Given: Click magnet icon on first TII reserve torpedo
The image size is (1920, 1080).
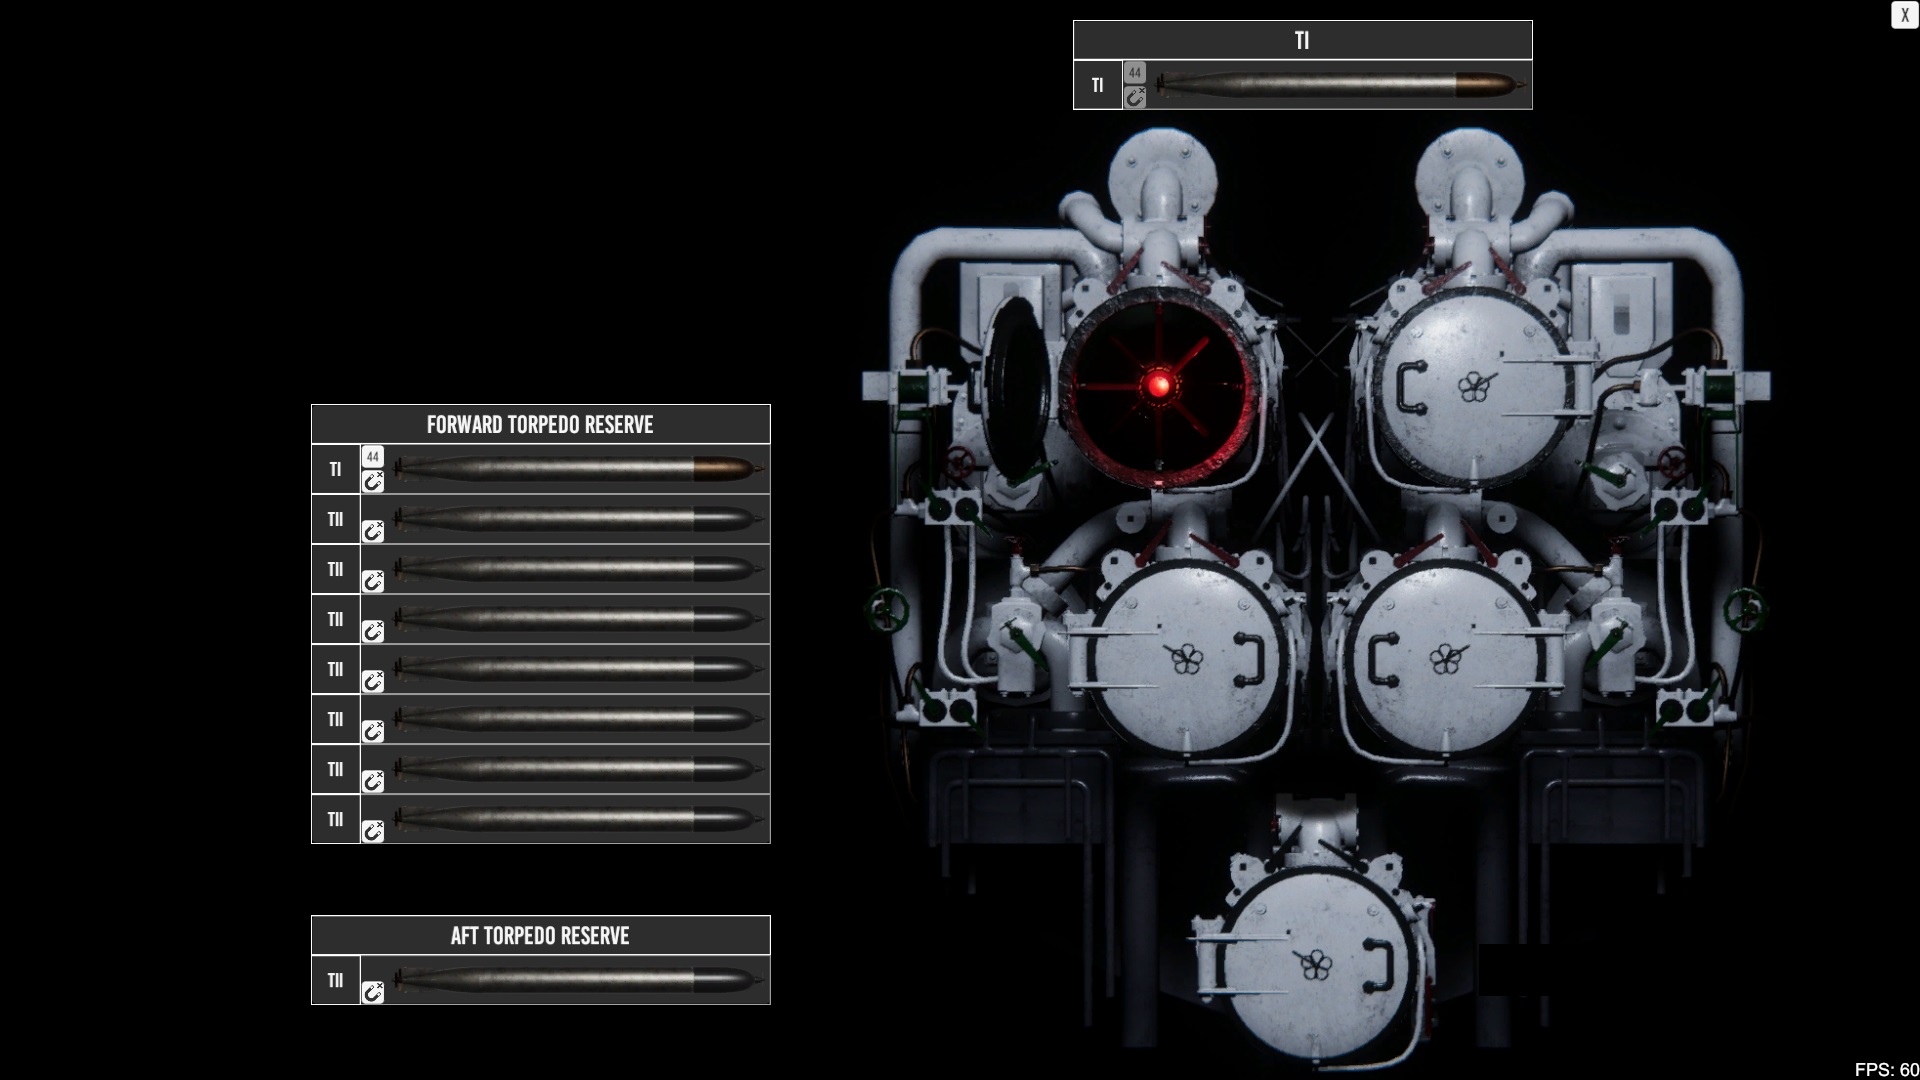Looking at the screenshot, I should [373, 531].
